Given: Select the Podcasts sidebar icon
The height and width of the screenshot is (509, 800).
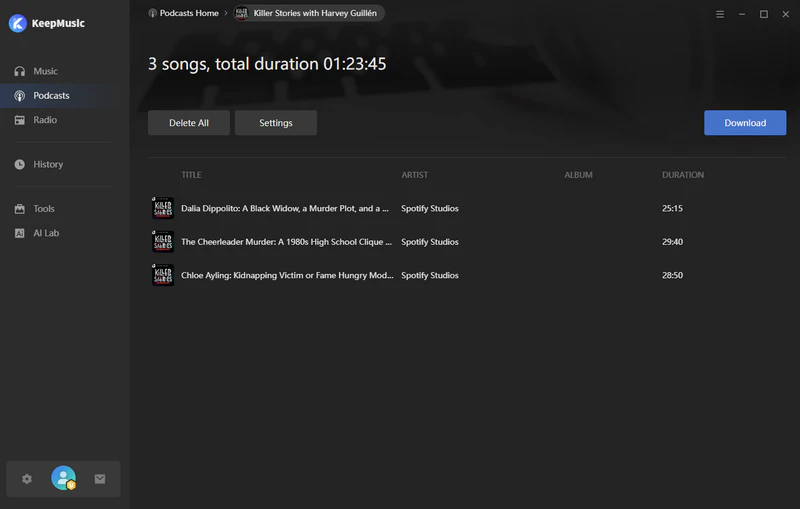Looking at the screenshot, I should point(19,95).
